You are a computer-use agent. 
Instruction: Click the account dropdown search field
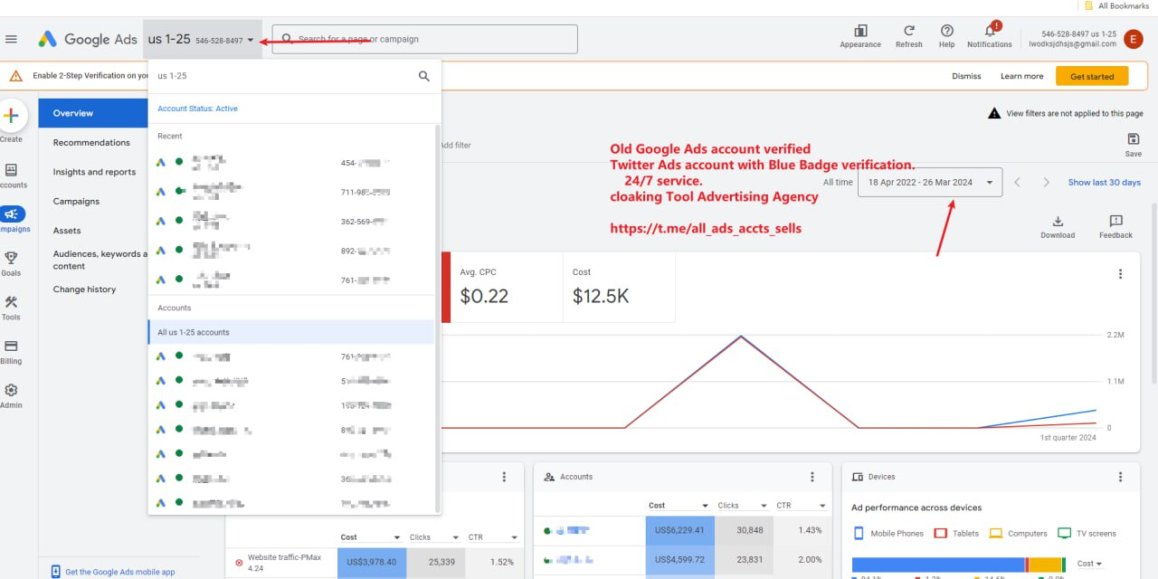click(284, 76)
